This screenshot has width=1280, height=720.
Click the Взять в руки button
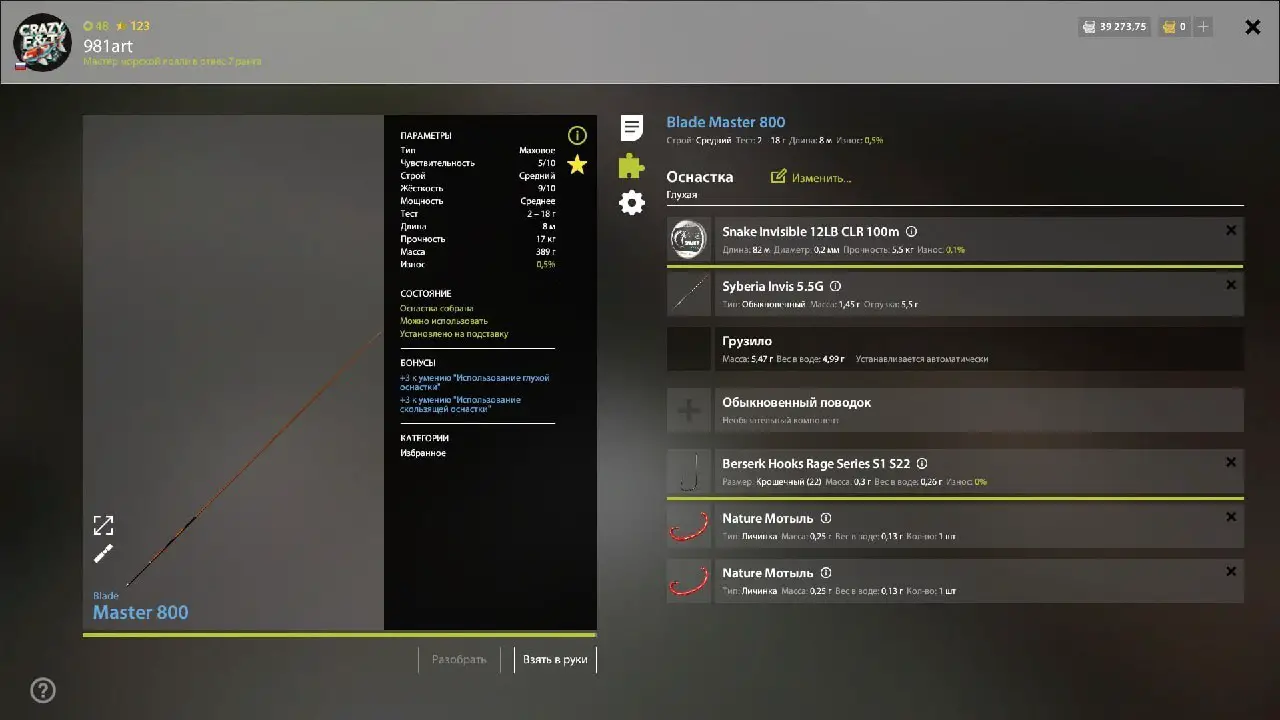[555, 660]
